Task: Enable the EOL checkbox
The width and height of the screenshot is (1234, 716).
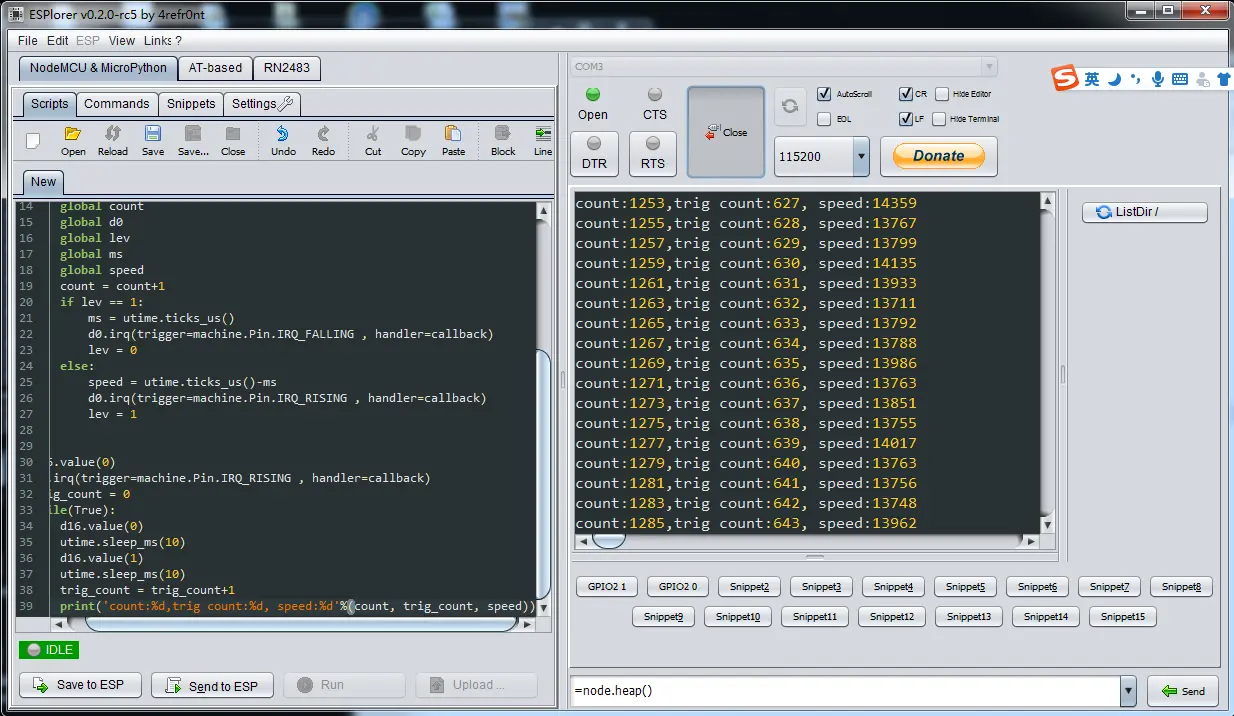Action: pos(824,119)
